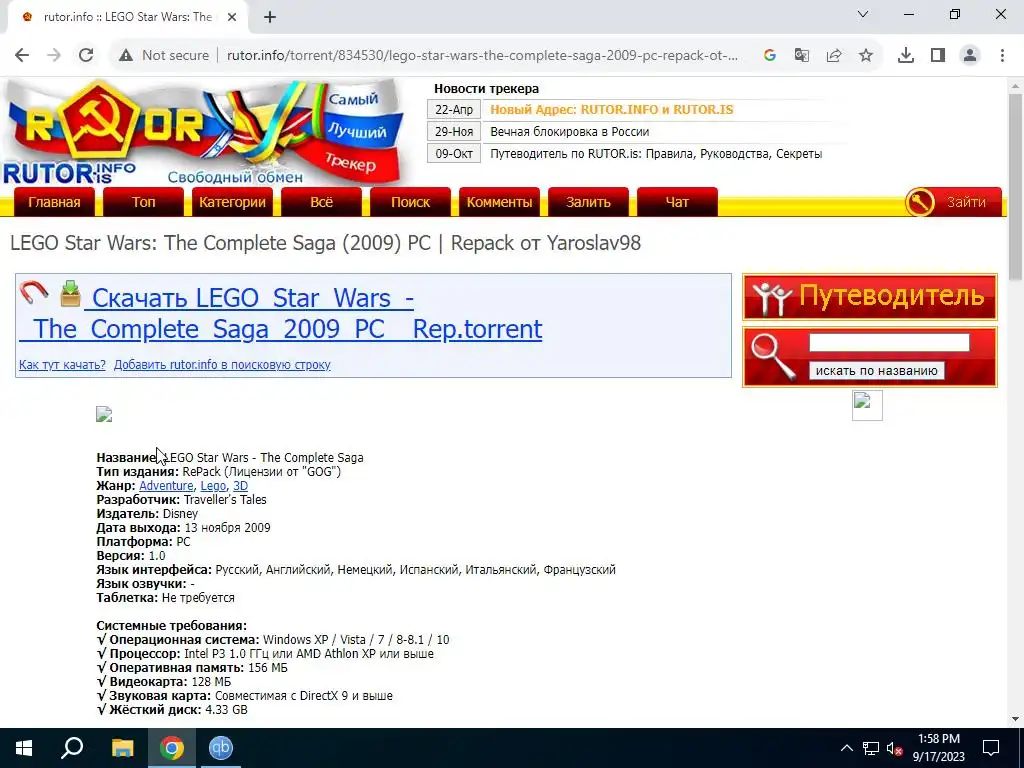
Task: Open the Путеводитель banner
Action: [x=870, y=297]
